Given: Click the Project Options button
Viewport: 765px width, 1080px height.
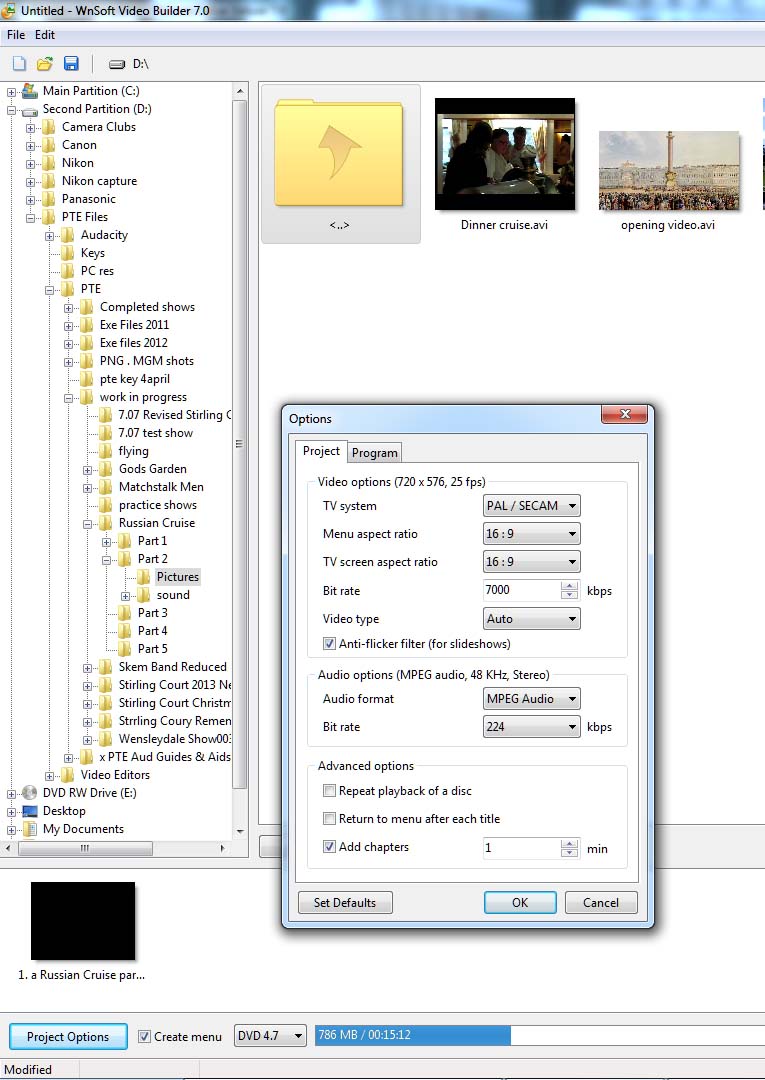Looking at the screenshot, I should pos(68,1037).
